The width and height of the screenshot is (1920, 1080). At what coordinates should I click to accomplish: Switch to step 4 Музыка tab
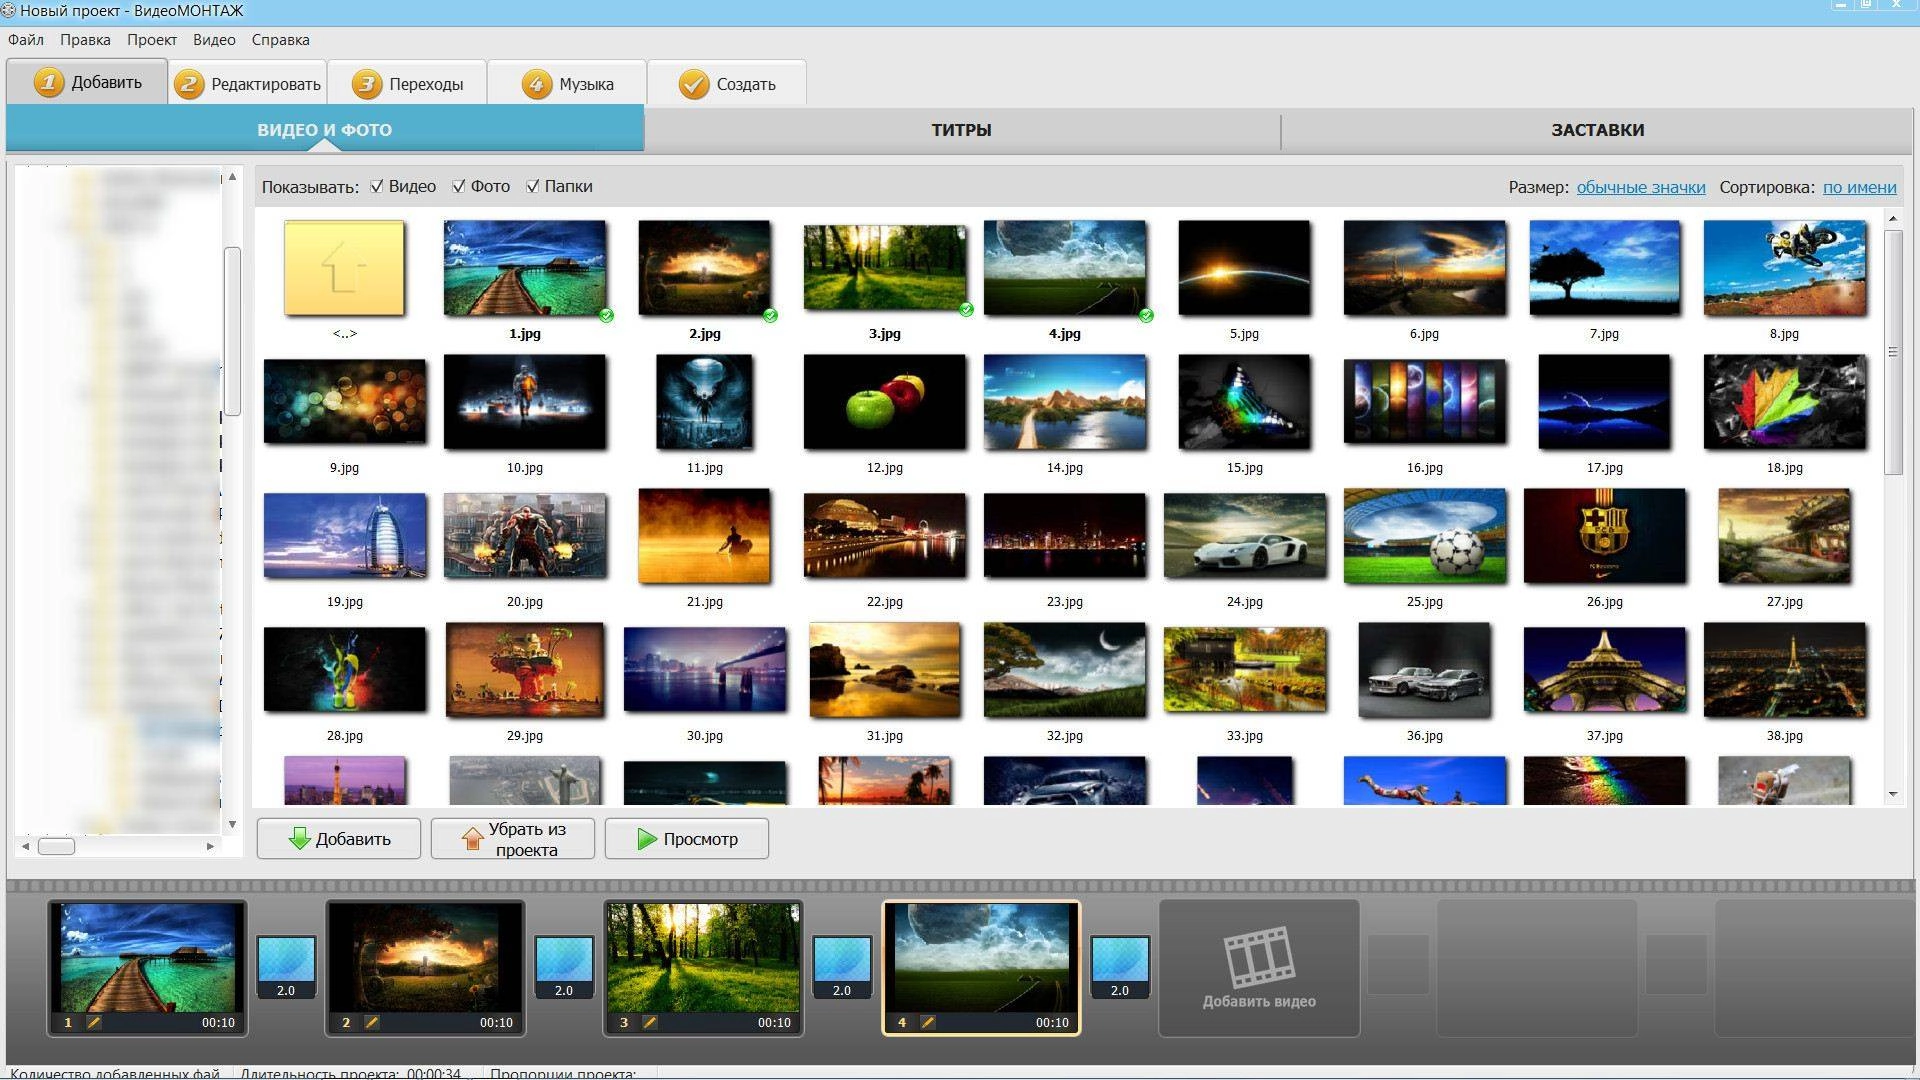pyautogui.click(x=567, y=84)
